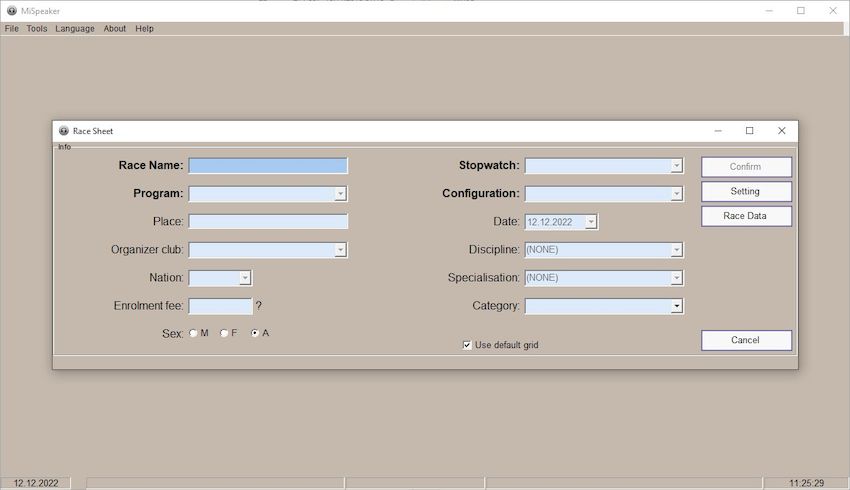Click the Confirm button
This screenshot has width=850, height=490.
pyautogui.click(x=746, y=167)
